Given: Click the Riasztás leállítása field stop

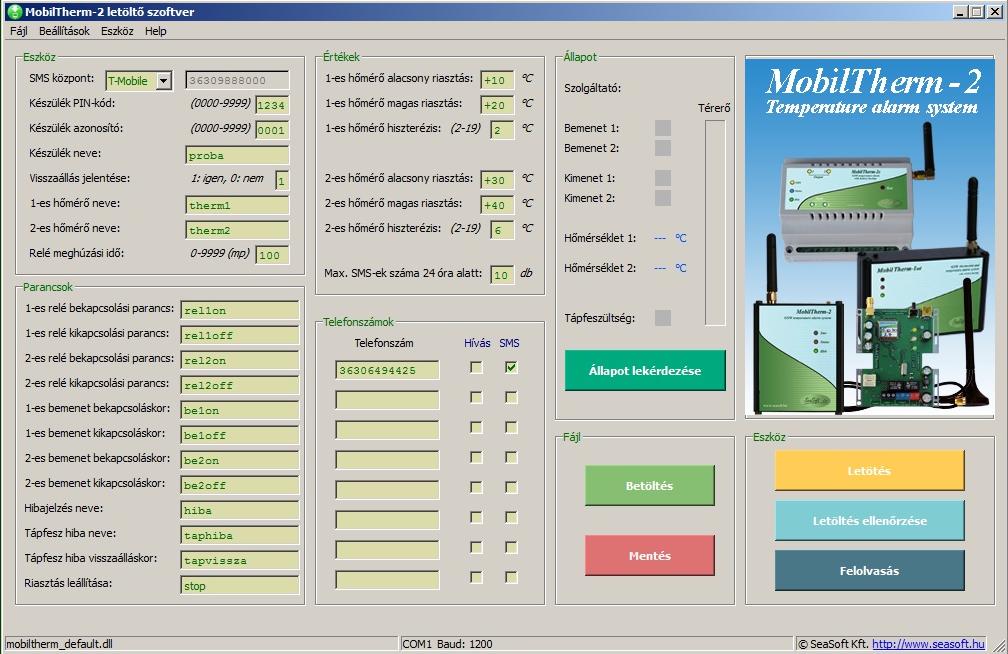Looking at the screenshot, I should click(240, 586).
